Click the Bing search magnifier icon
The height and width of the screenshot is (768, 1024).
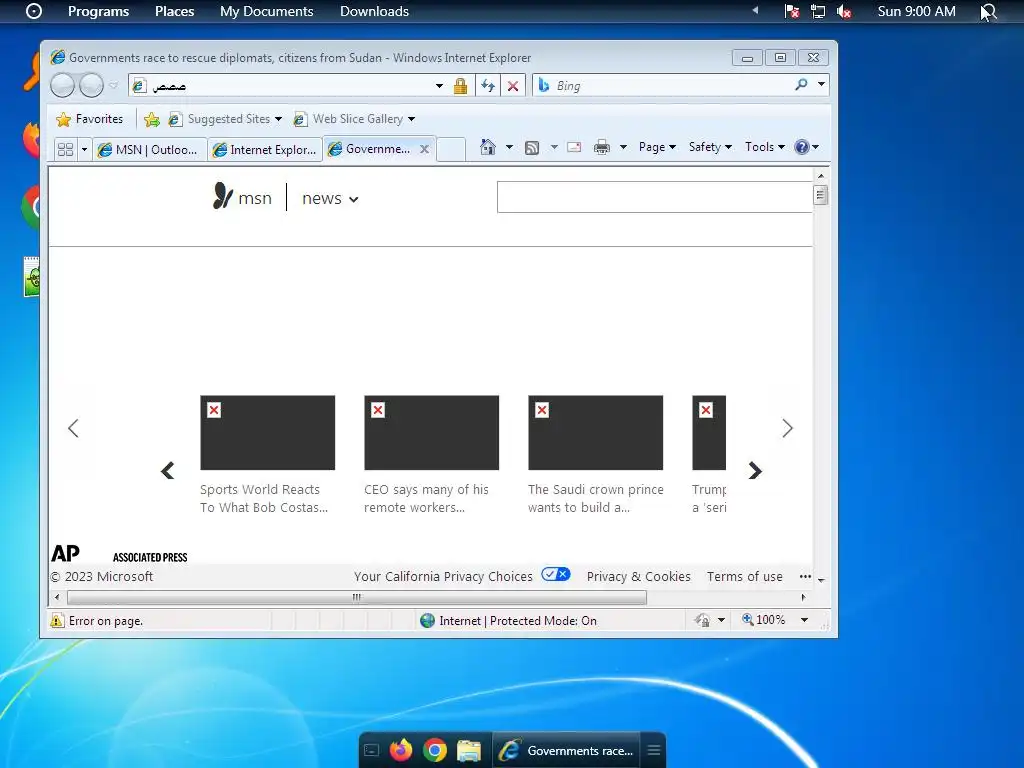(x=801, y=84)
